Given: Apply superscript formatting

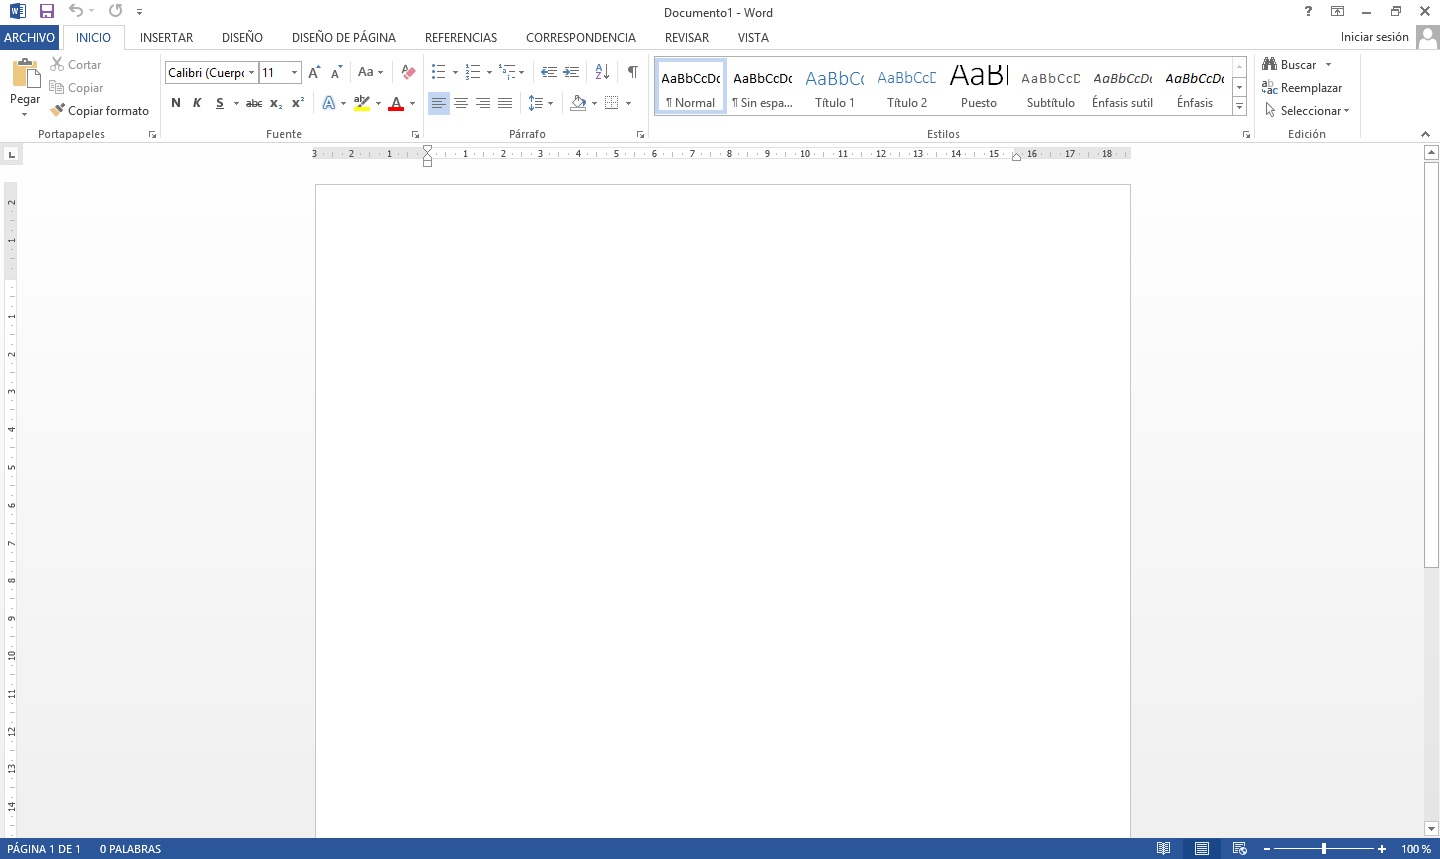Looking at the screenshot, I should [297, 103].
